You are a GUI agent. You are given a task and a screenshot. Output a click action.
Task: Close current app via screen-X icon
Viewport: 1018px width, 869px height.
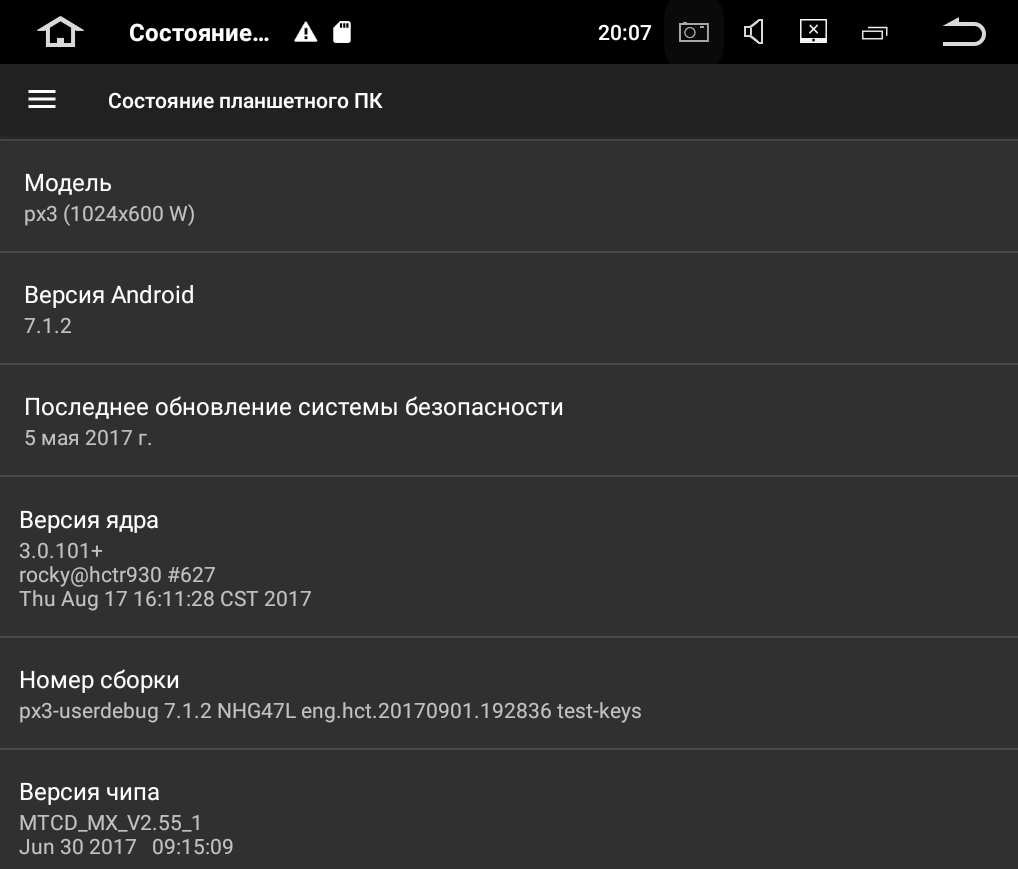(x=813, y=31)
